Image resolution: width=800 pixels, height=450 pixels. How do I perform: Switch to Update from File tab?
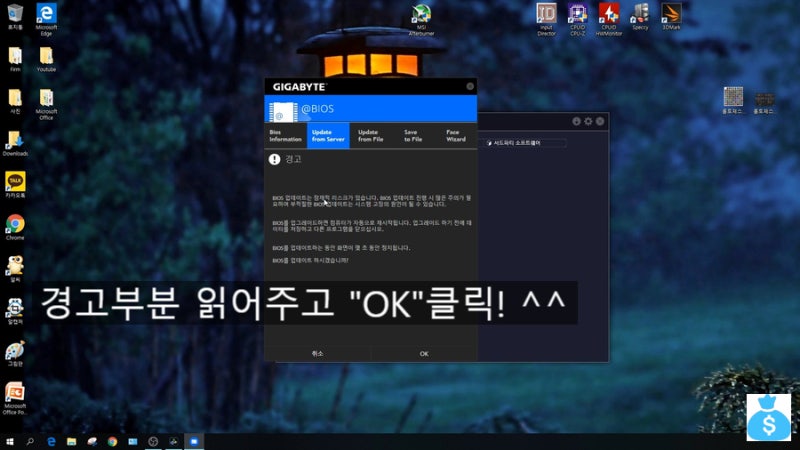[x=370, y=136]
